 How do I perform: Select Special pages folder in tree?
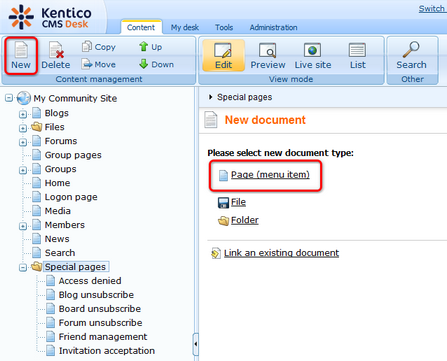[x=75, y=267]
